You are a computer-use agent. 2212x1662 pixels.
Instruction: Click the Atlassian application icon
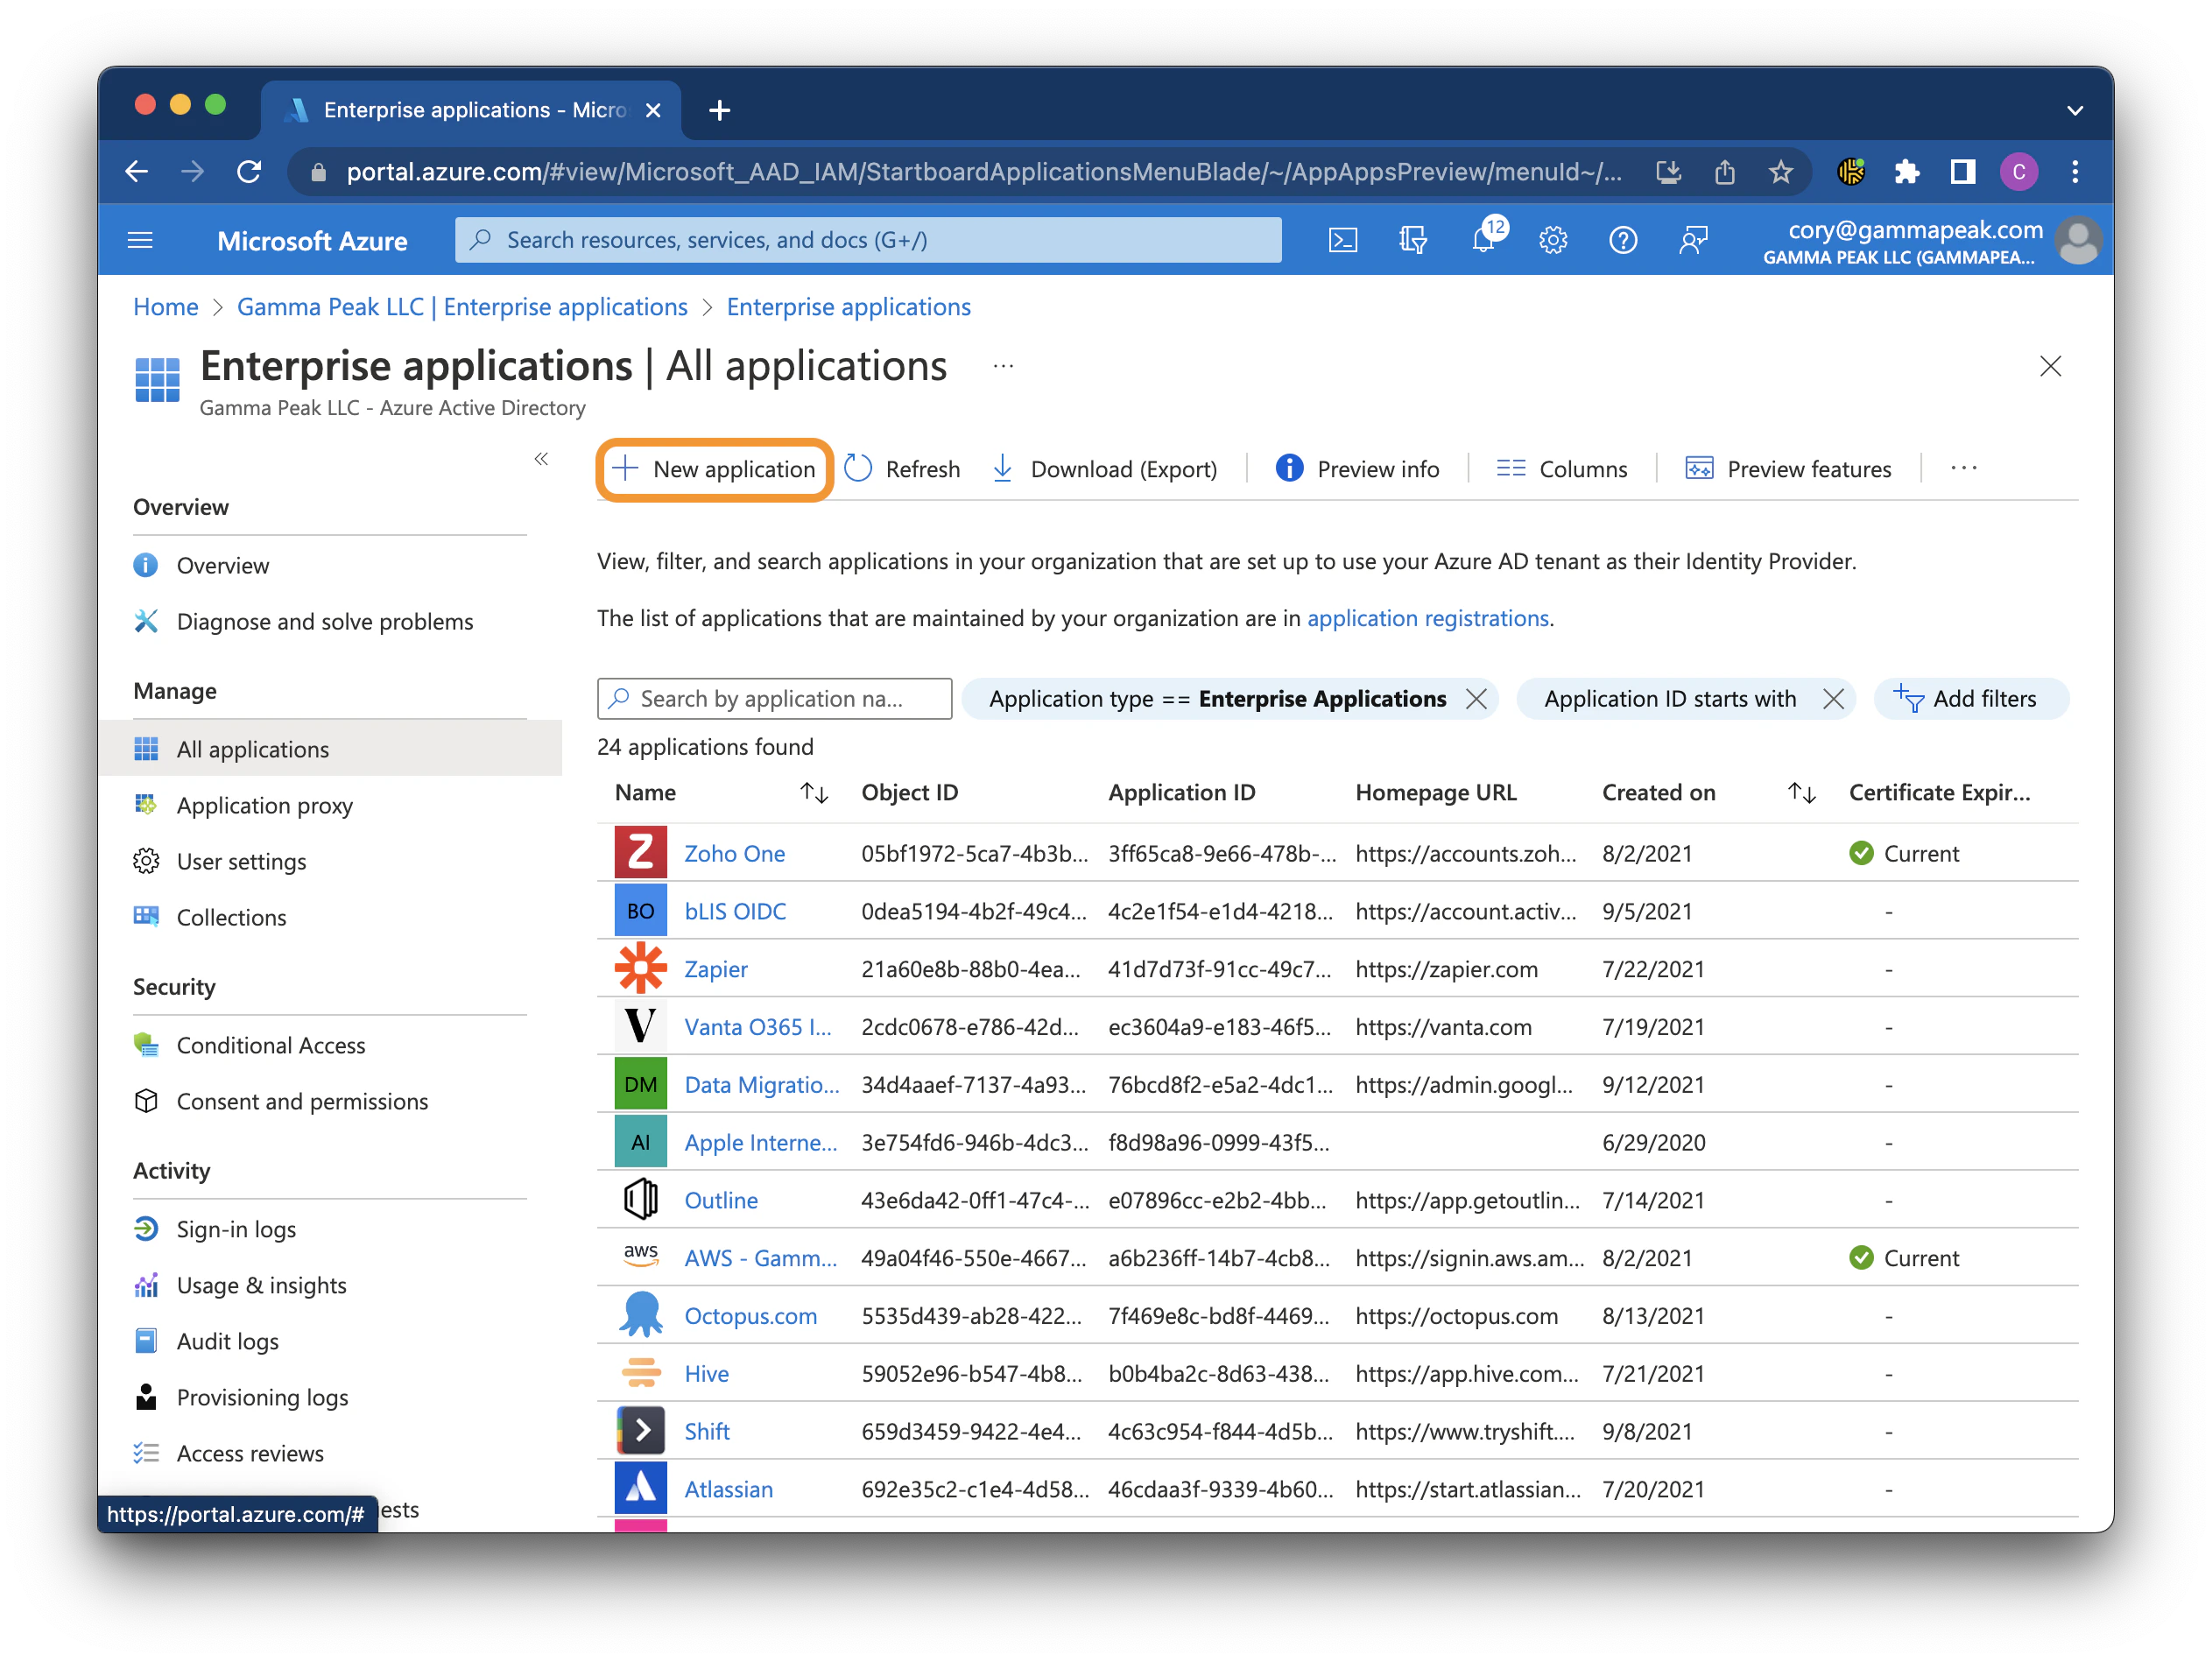639,1488
